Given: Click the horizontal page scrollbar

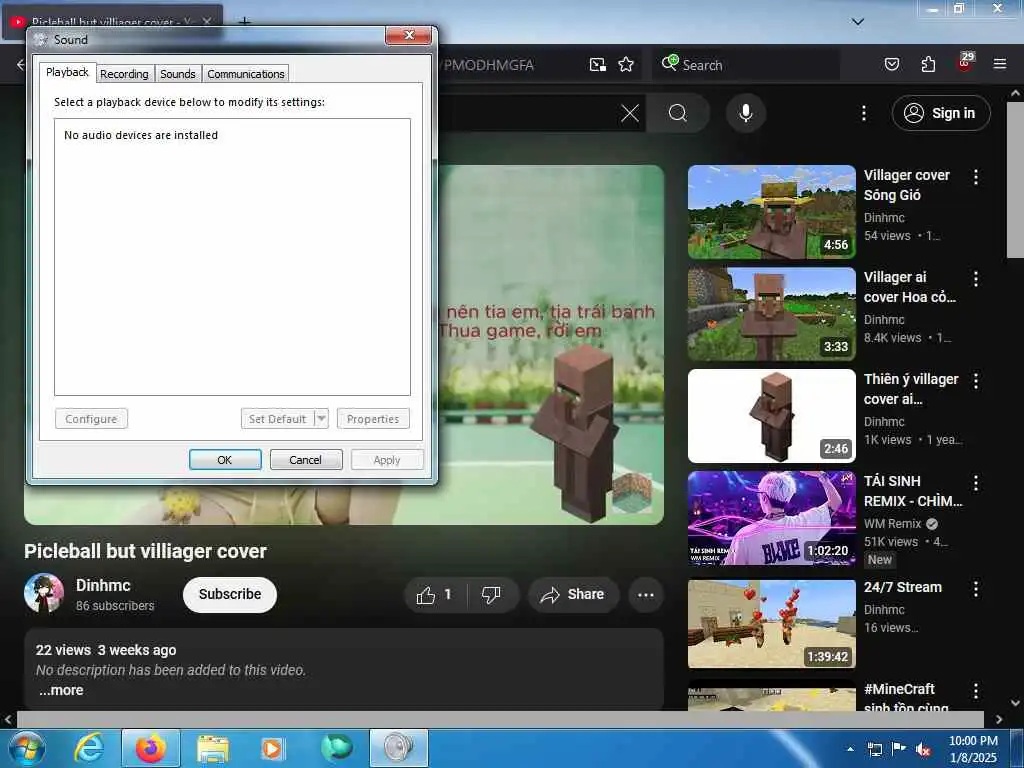Looking at the screenshot, I should (500, 719).
